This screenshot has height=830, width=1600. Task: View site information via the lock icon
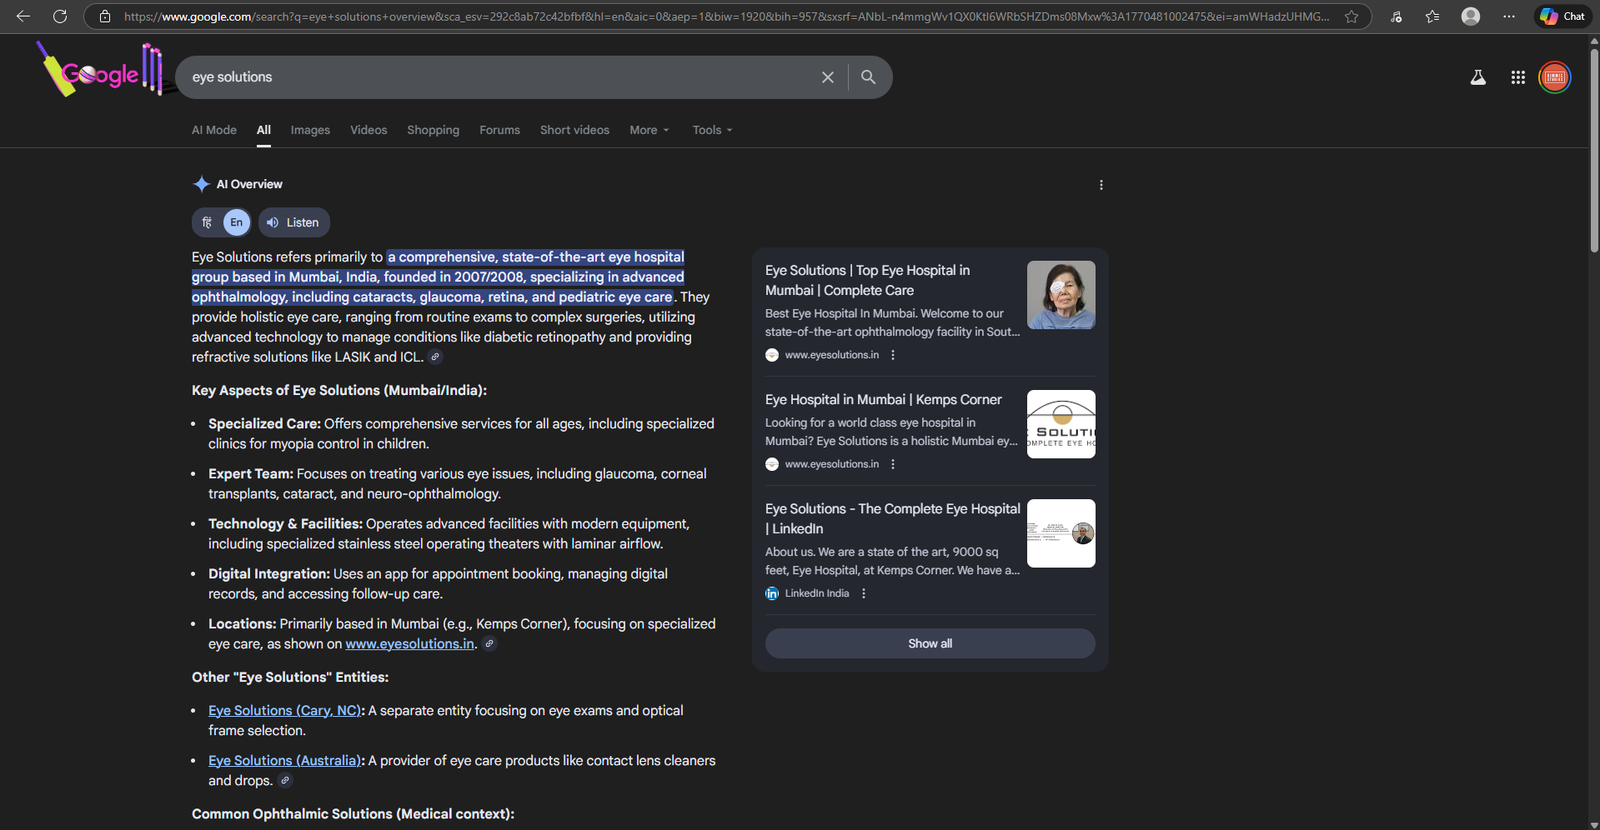click(x=105, y=16)
